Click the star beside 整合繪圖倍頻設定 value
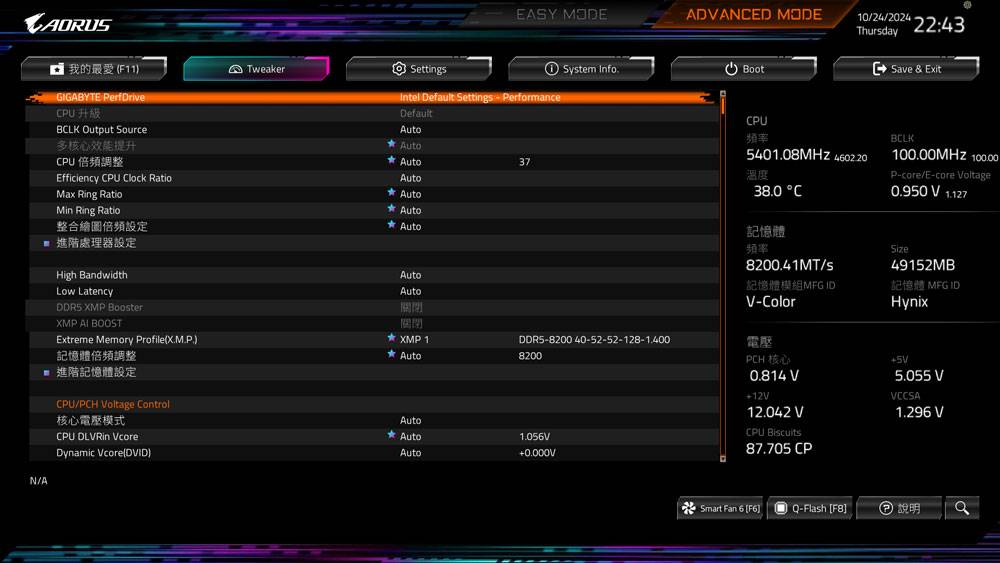 [x=392, y=225]
